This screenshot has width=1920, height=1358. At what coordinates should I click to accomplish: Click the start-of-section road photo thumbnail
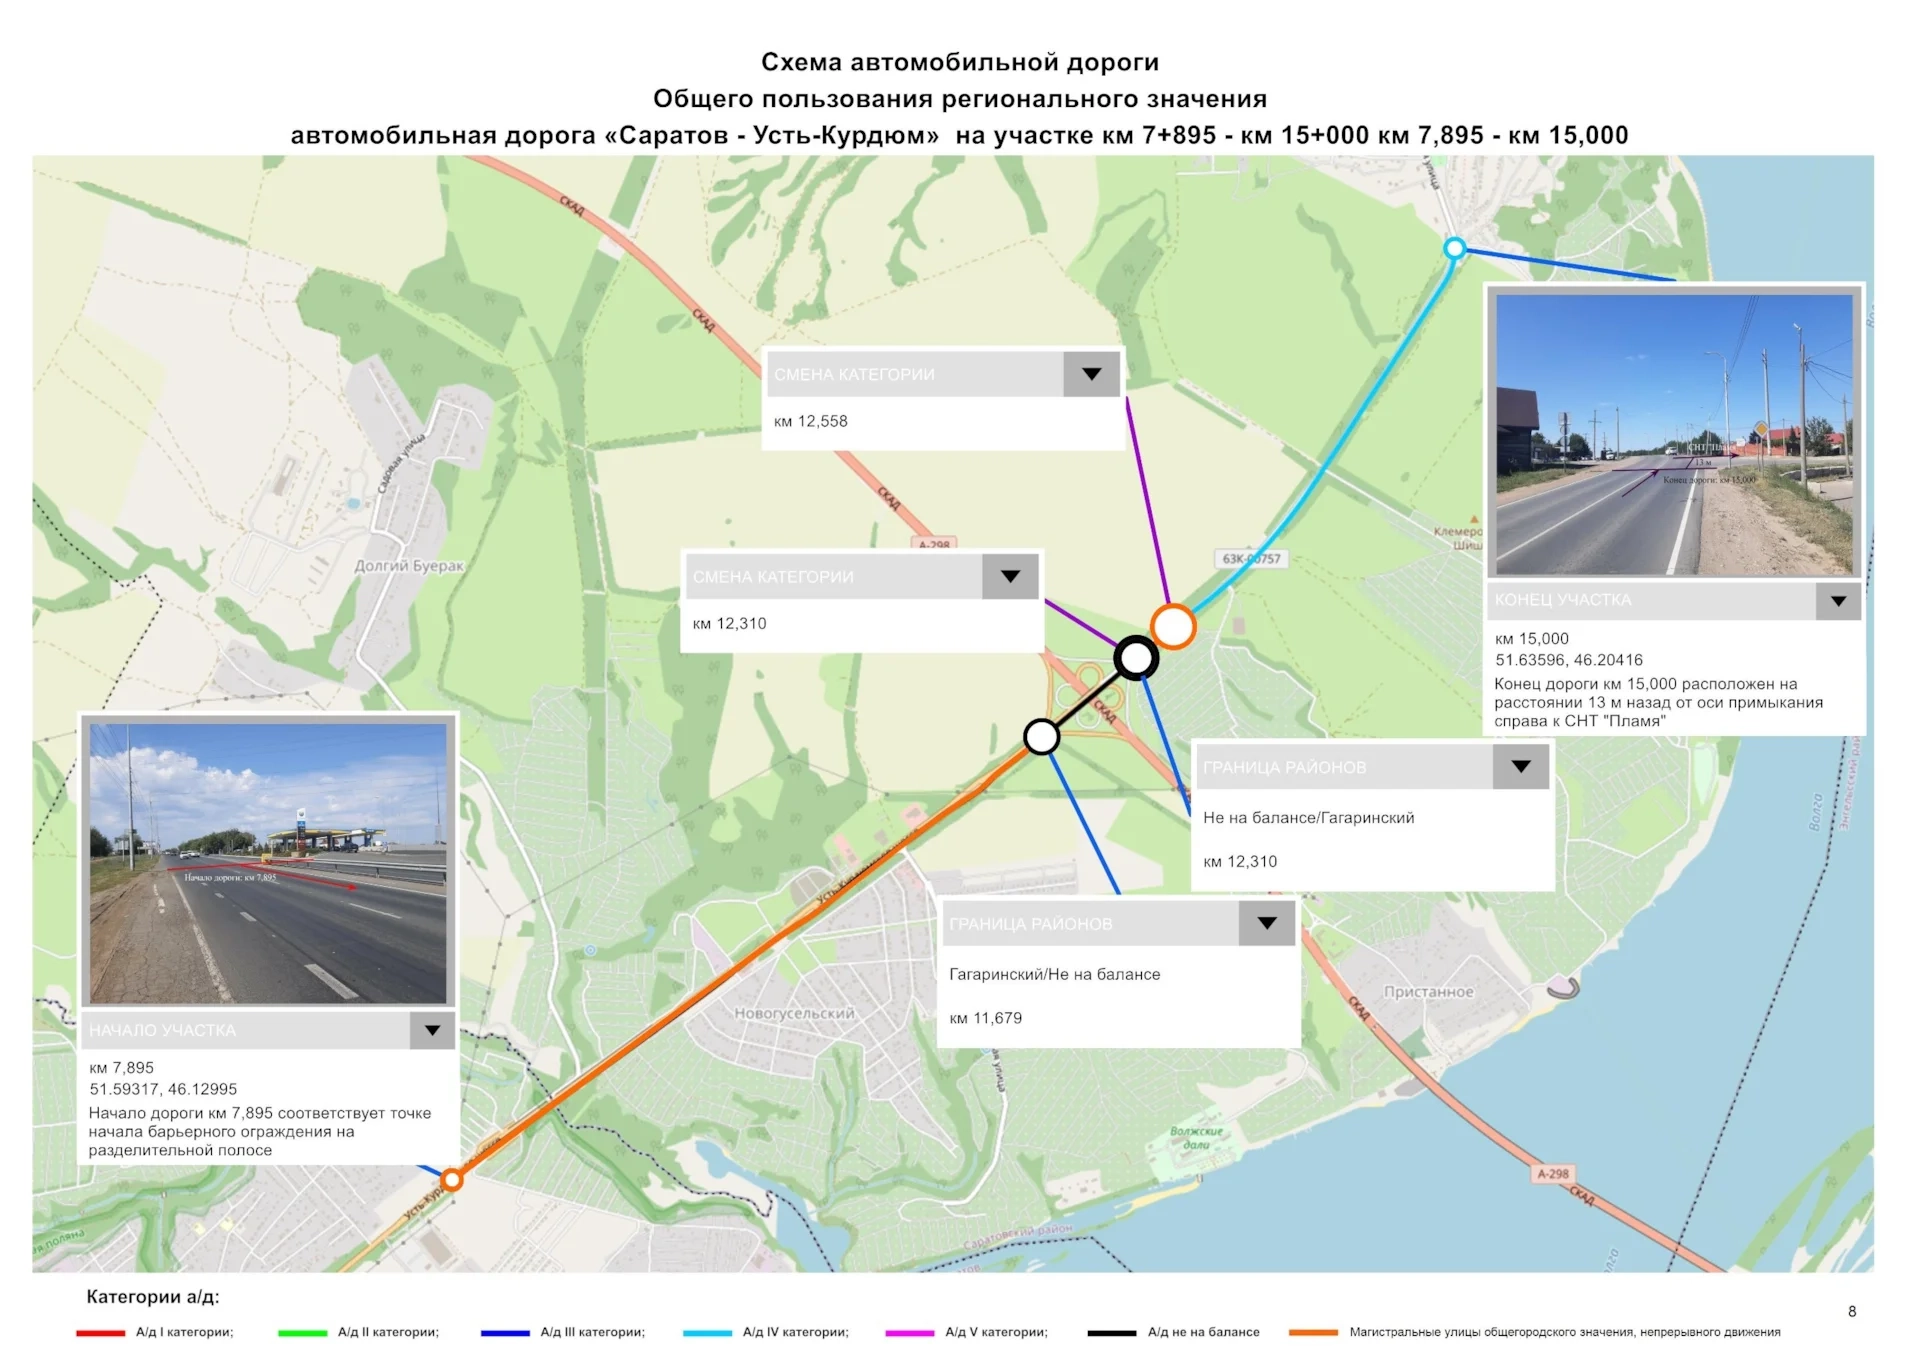[268, 863]
